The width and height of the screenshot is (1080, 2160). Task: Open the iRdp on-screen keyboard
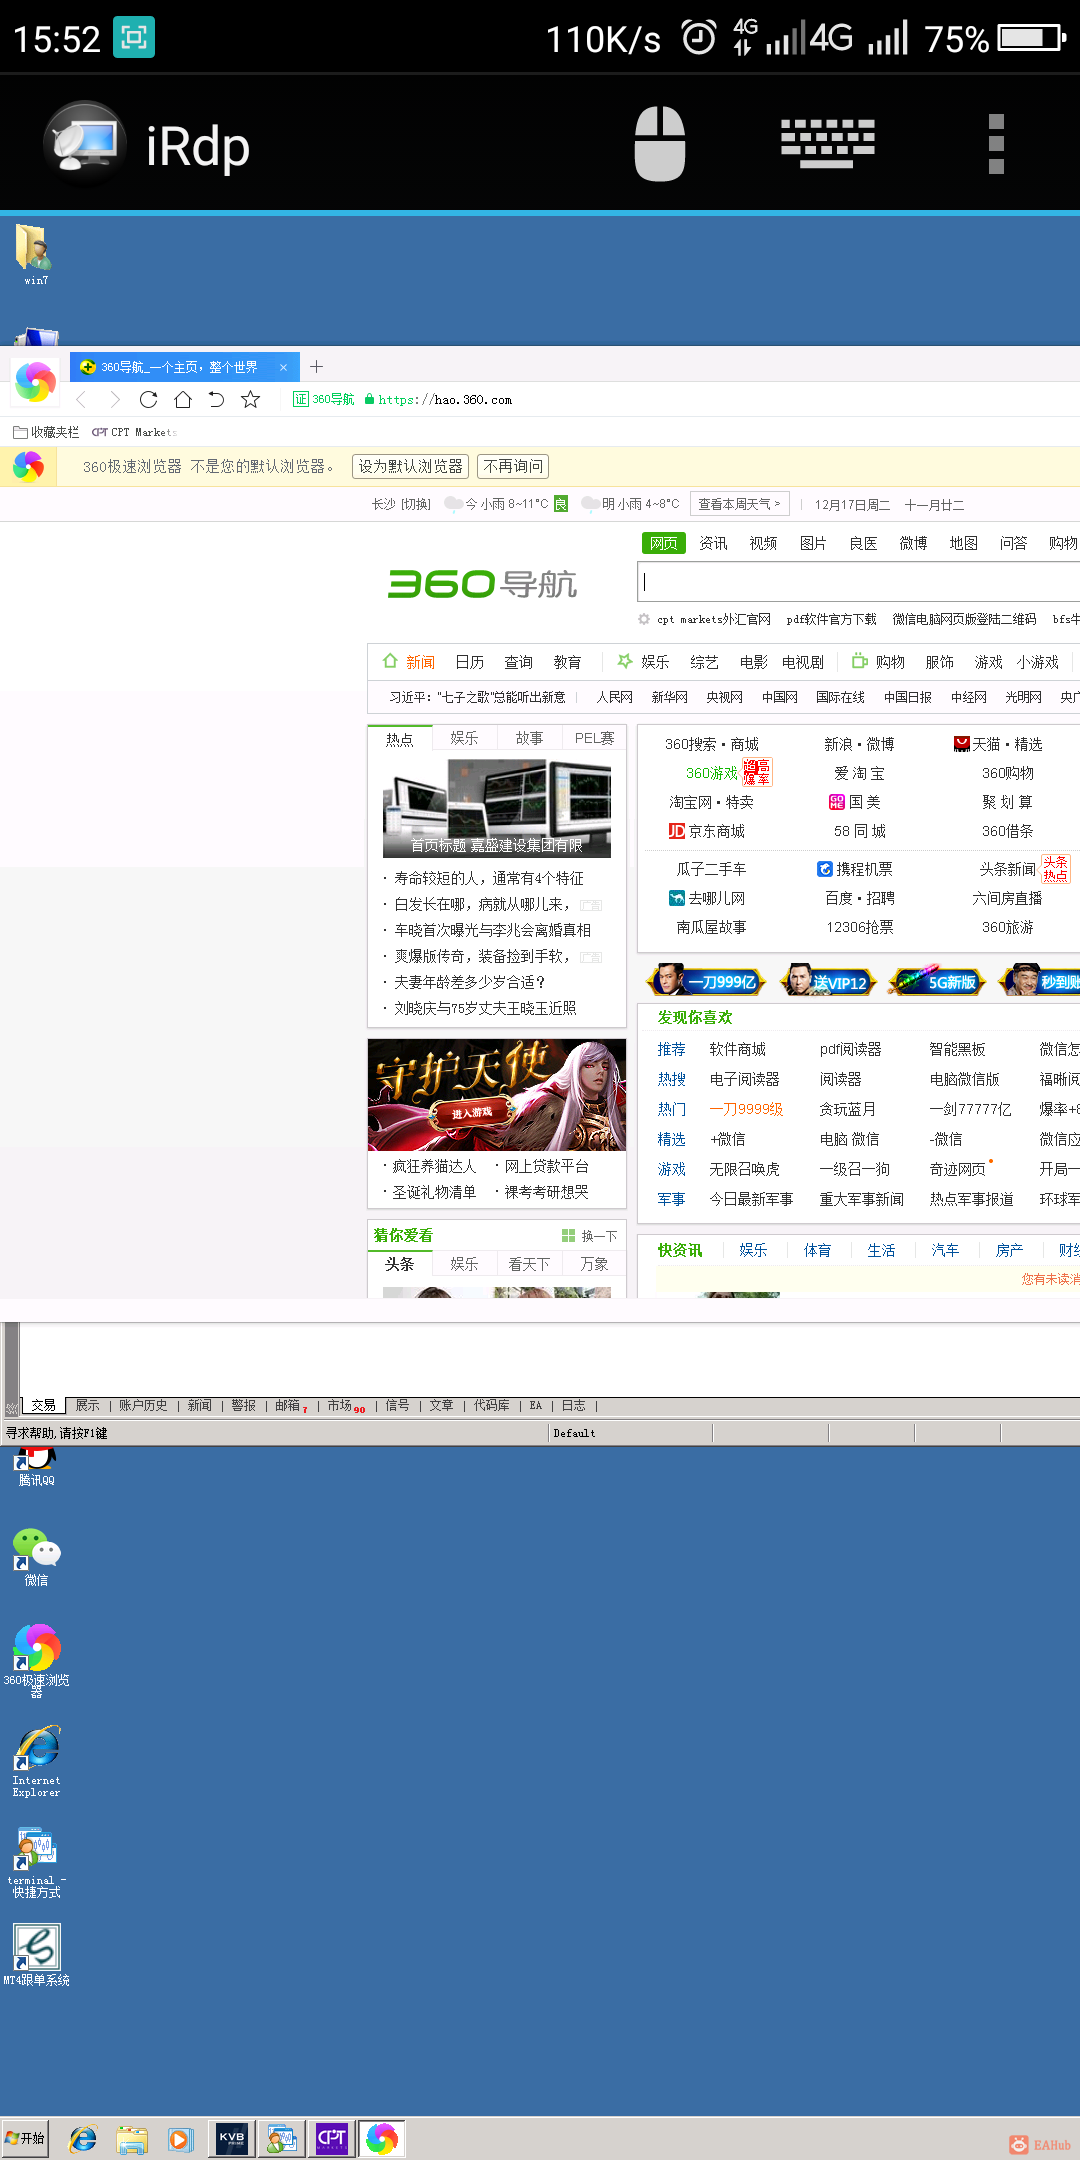pyautogui.click(x=828, y=144)
